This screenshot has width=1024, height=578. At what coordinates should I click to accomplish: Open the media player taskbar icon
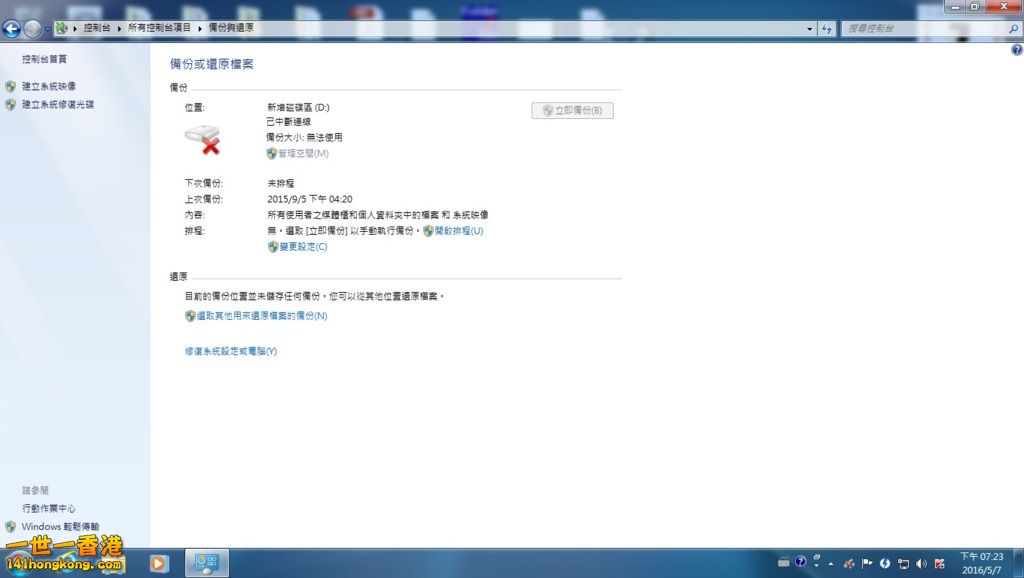tap(159, 563)
